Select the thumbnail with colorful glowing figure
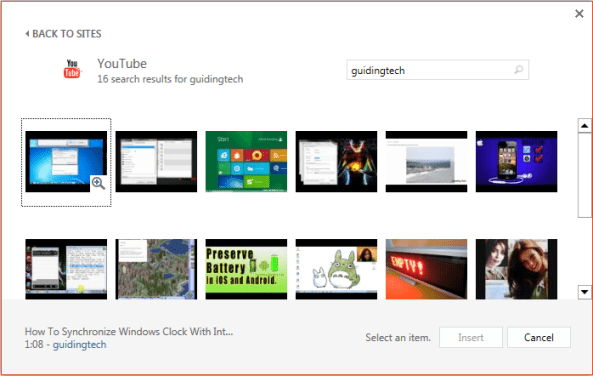This screenshot has height=376, width=593. (336, 162)
